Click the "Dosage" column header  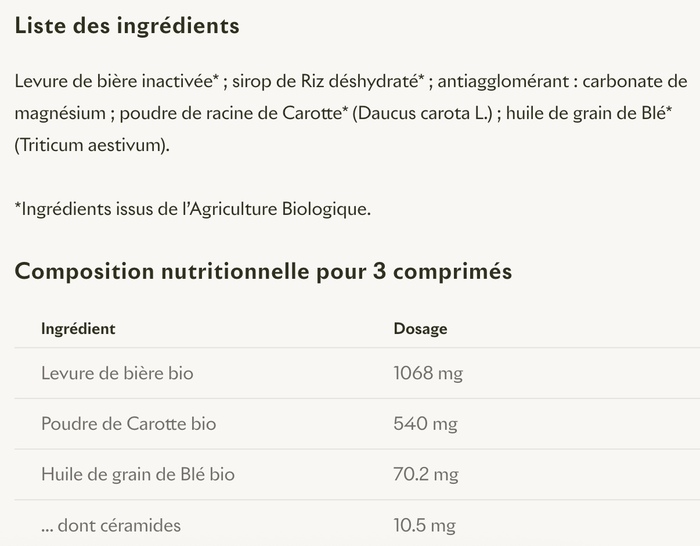tap(420, 328)
